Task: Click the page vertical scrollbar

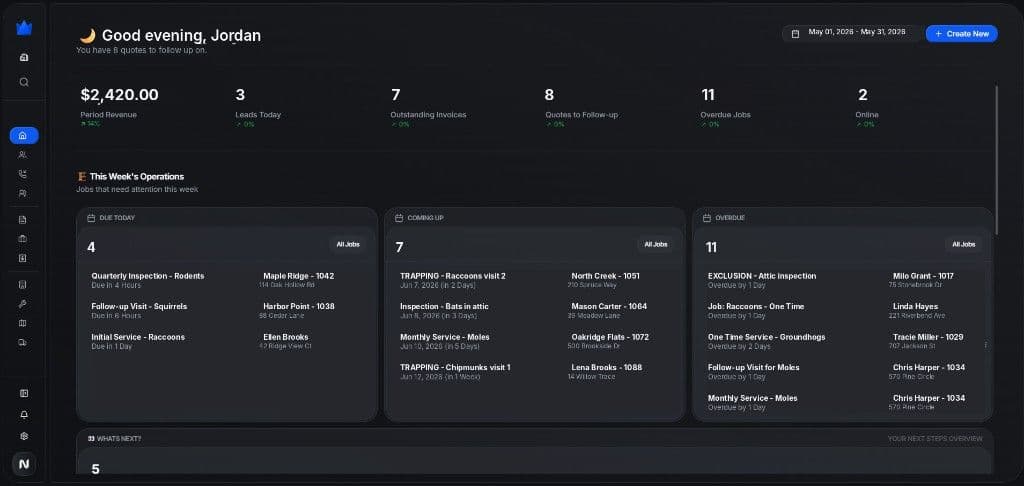Action: pyautogui.click(x=996, y=160)
